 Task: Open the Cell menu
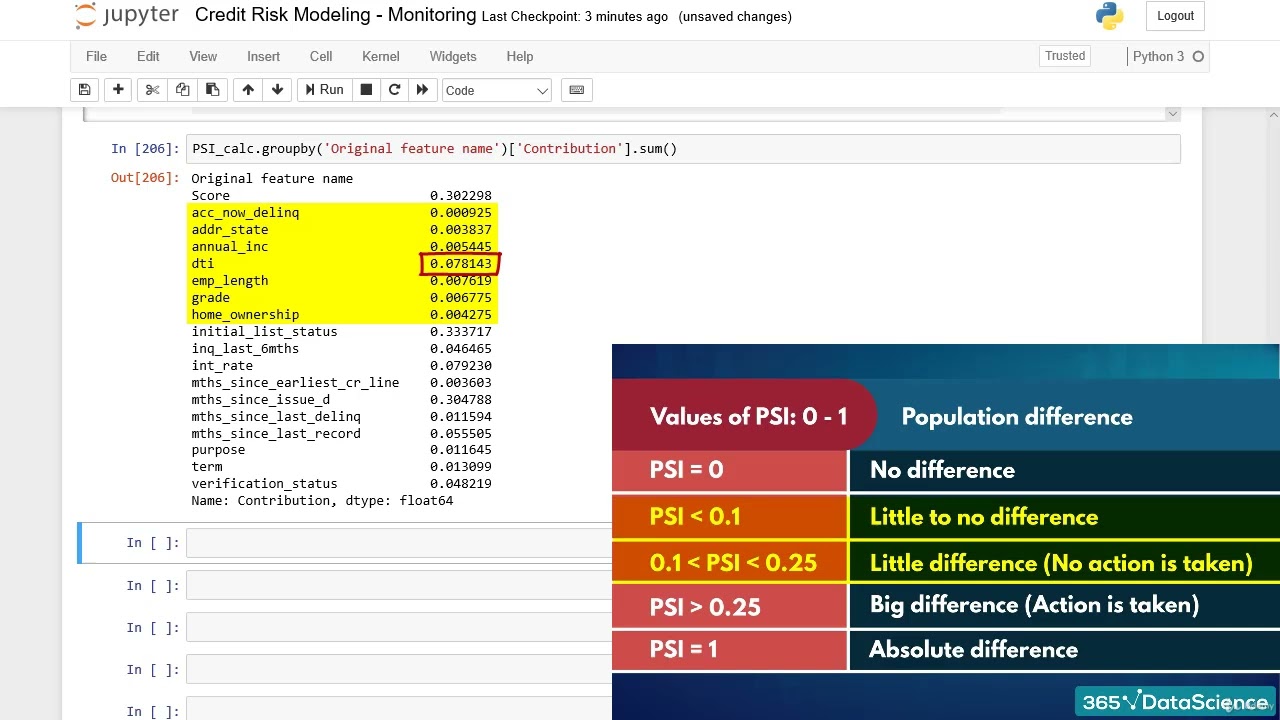click(321, 56)
